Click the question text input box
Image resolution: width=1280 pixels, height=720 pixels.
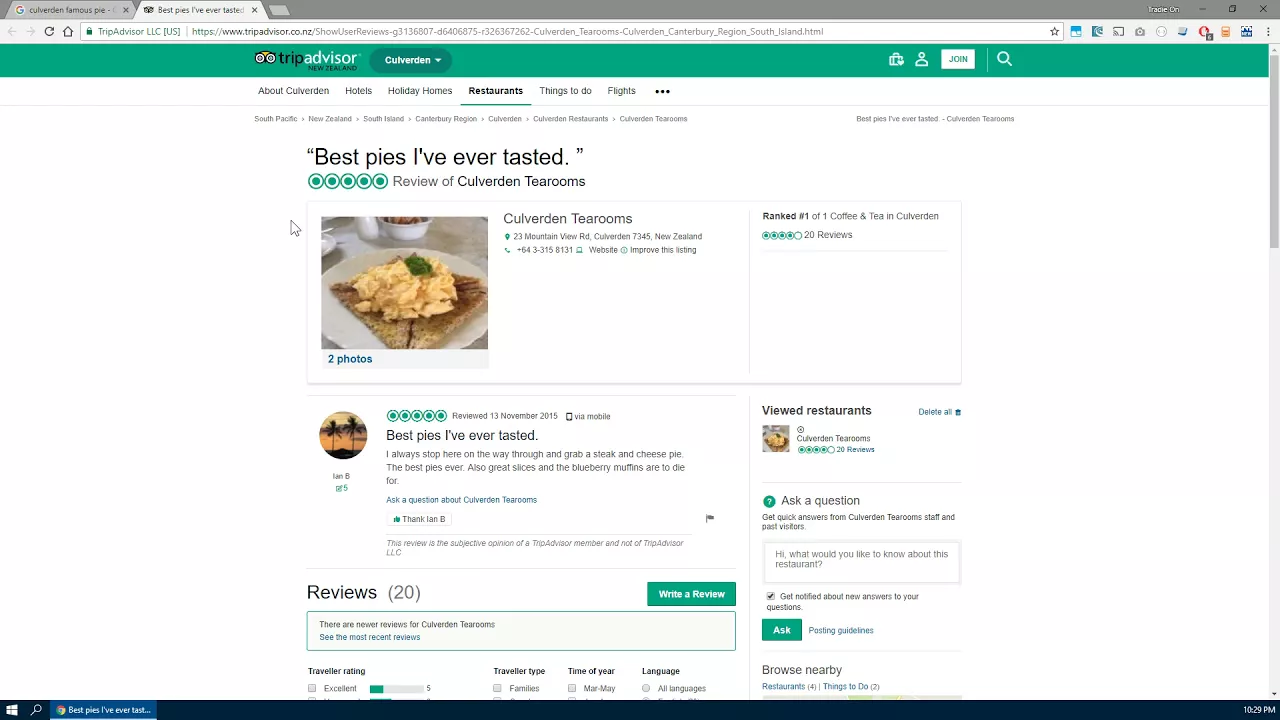pos(861,562)
